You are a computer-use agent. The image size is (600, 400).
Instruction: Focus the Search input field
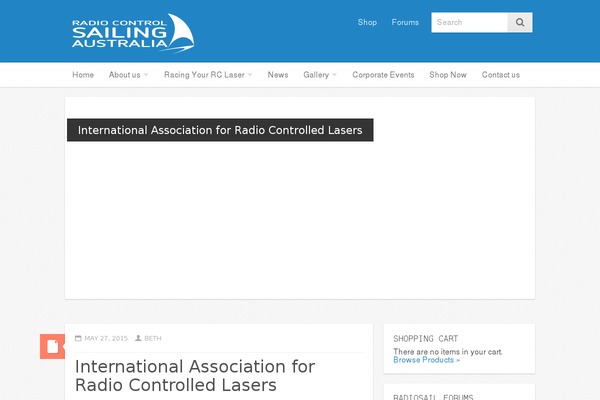pyautogui.click(x=470, y=22)
